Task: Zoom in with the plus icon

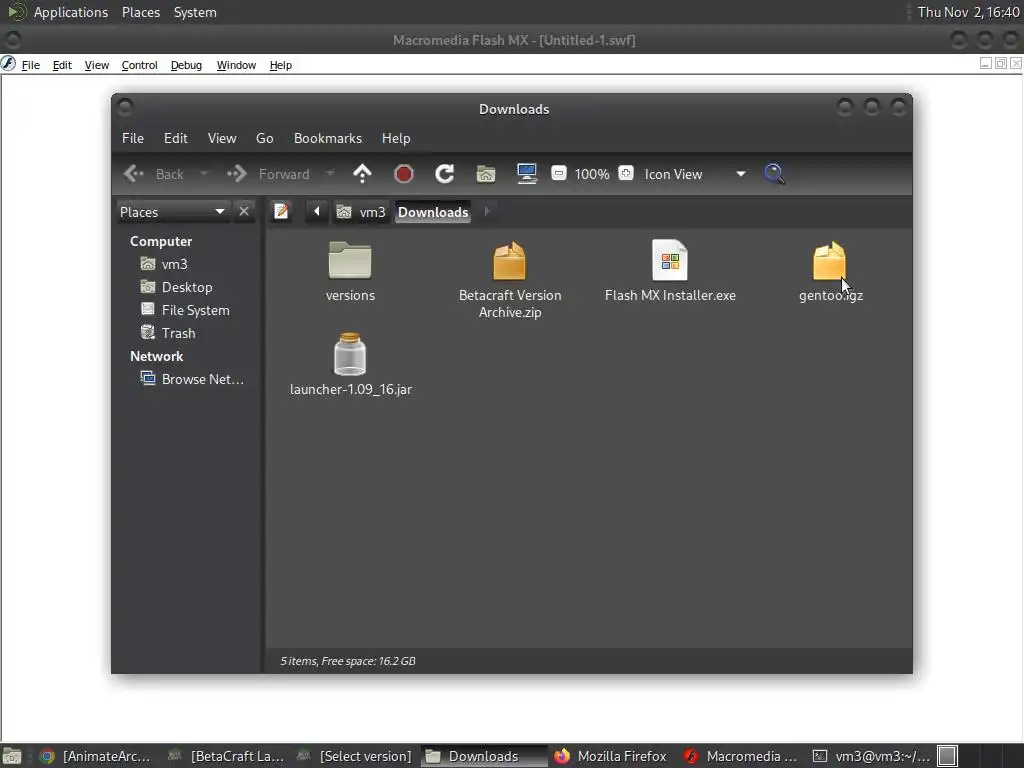Action: [x=626, y=173]
